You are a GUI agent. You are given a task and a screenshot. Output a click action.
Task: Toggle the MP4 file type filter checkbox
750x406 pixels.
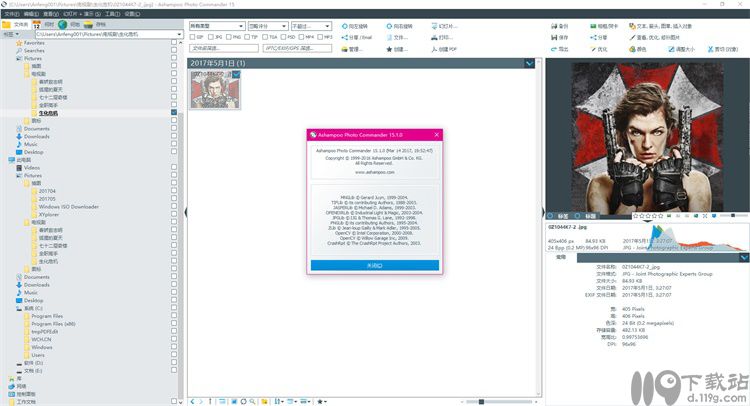[x=301, y=37]
